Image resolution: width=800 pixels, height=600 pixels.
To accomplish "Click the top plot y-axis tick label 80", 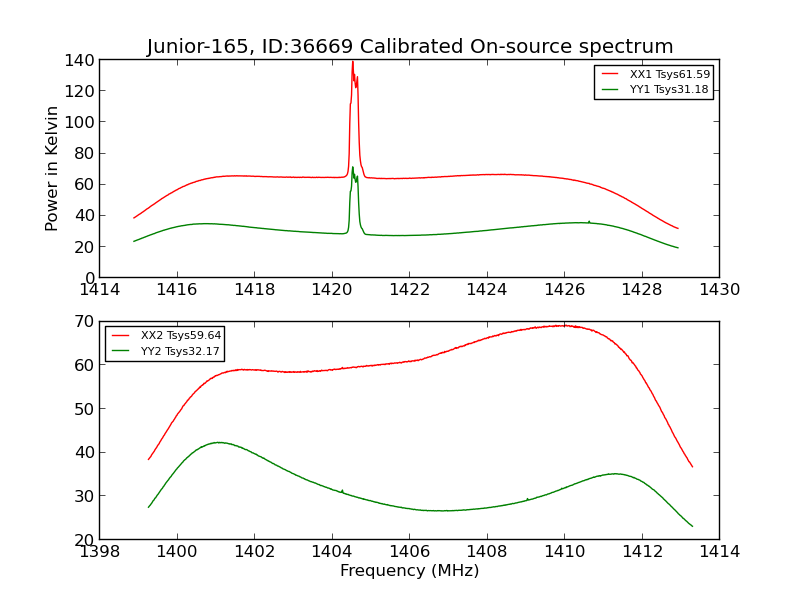I will click(84, 153).
